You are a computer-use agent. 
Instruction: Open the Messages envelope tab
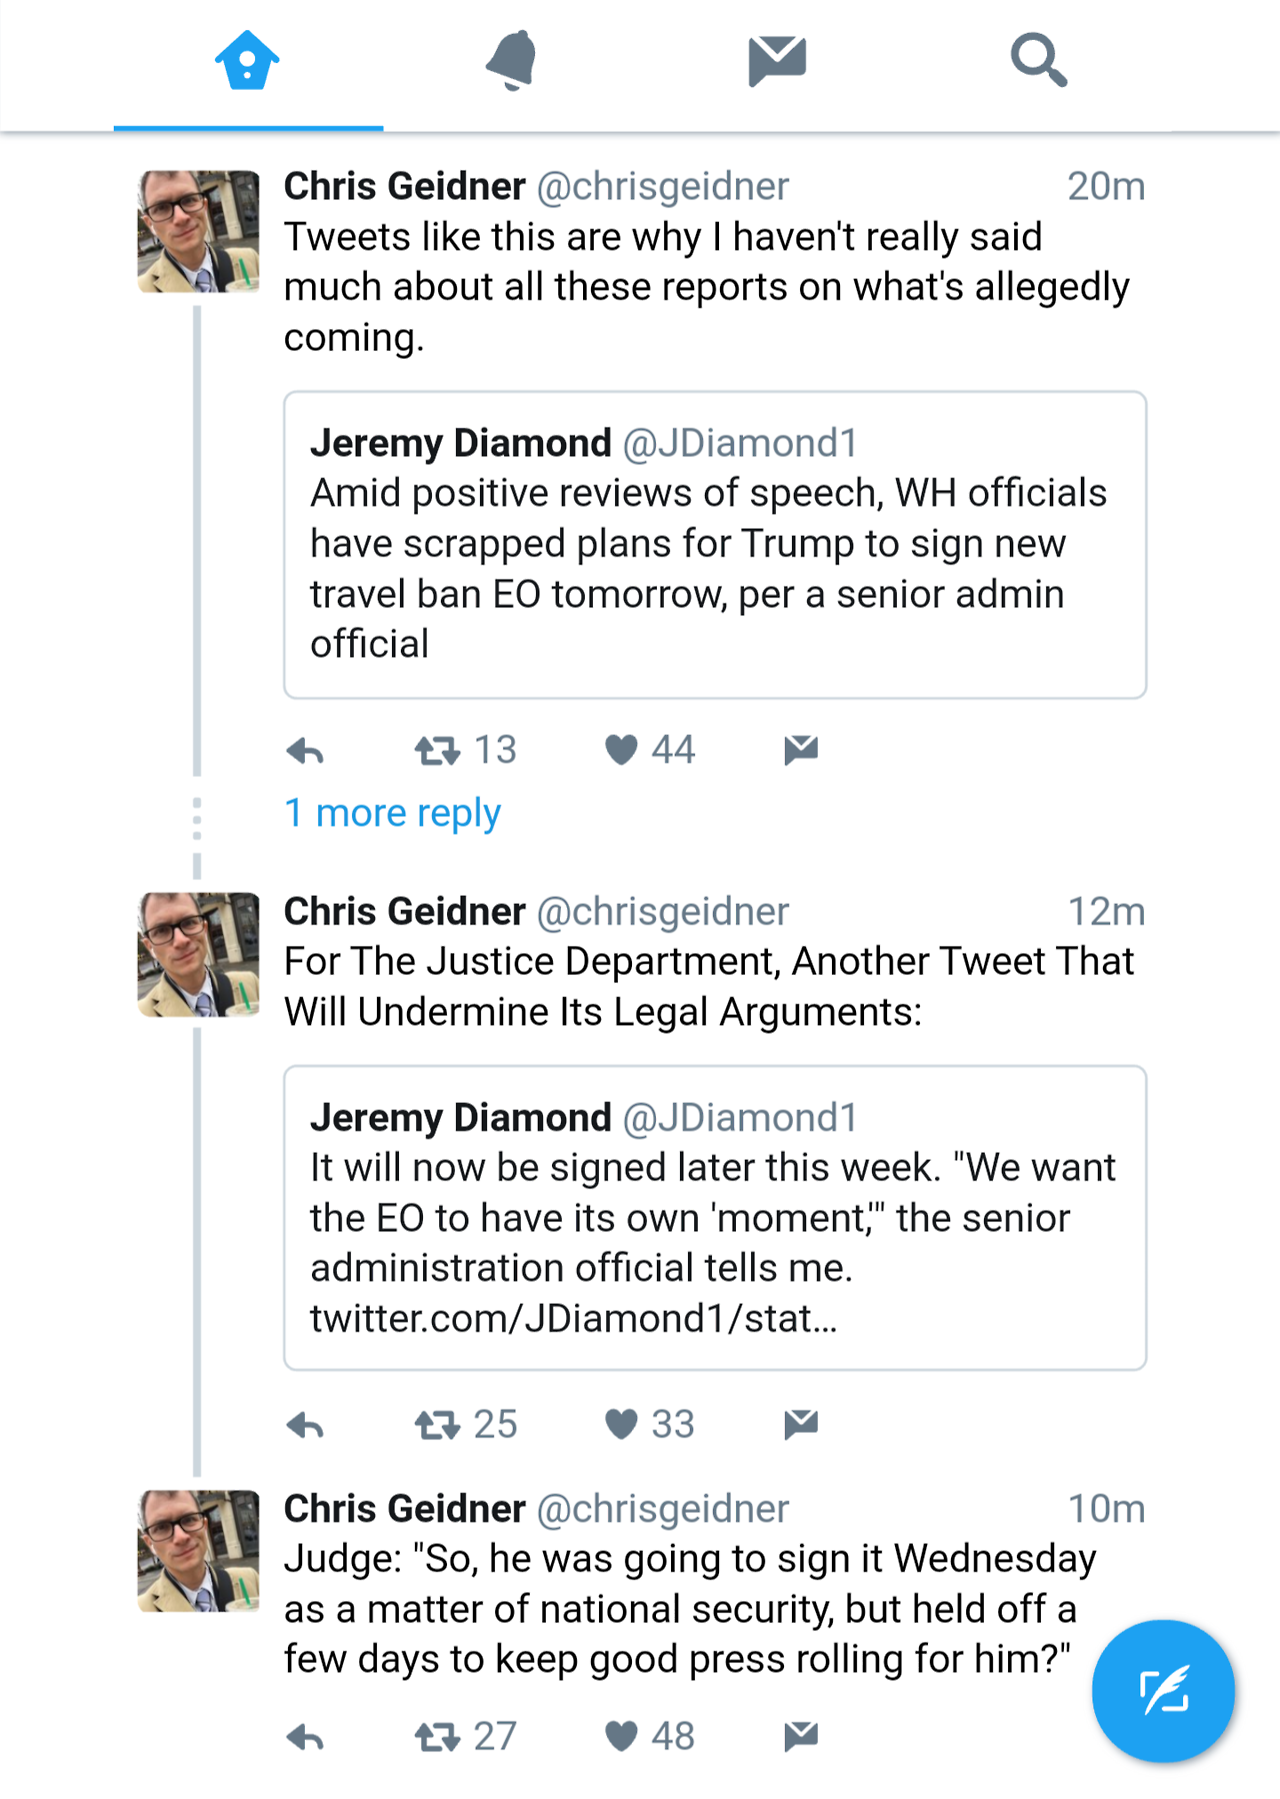[x=777, y=61]
